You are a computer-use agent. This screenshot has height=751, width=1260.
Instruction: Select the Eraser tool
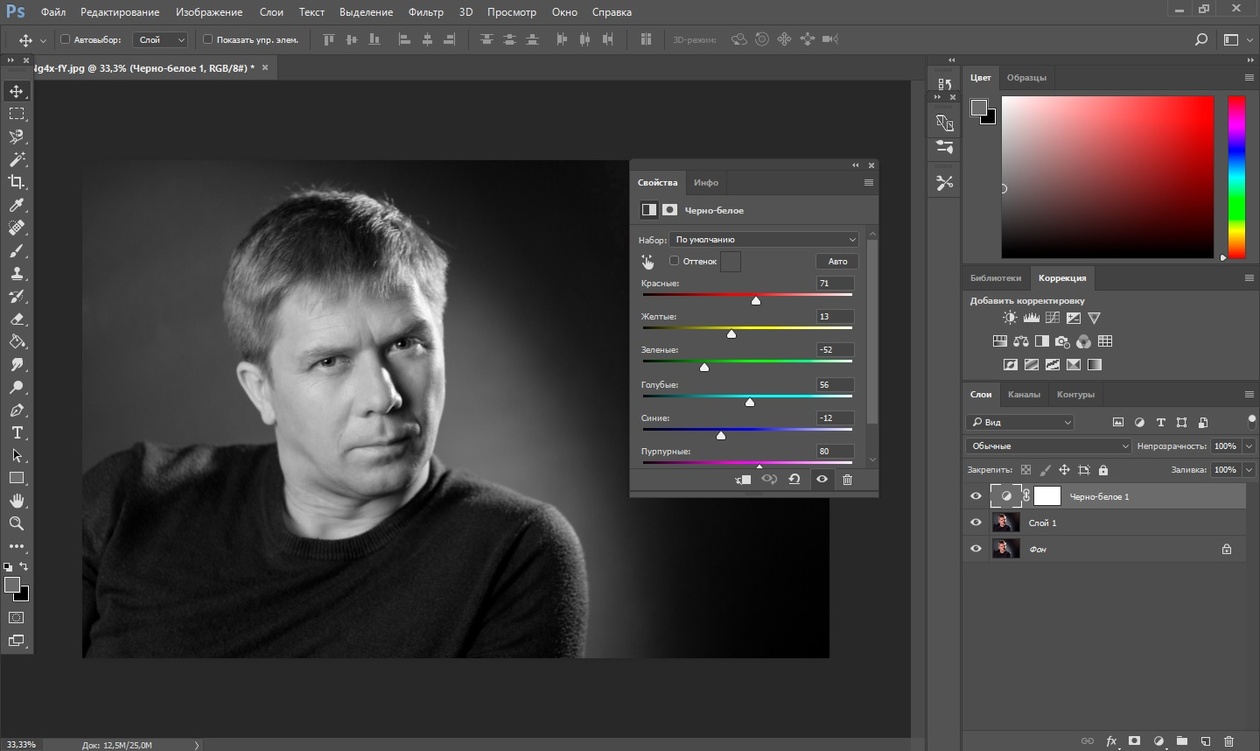17,319
